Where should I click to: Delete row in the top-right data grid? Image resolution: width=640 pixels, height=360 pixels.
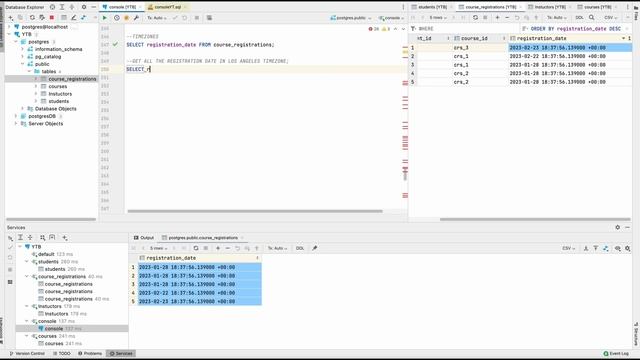507,18
